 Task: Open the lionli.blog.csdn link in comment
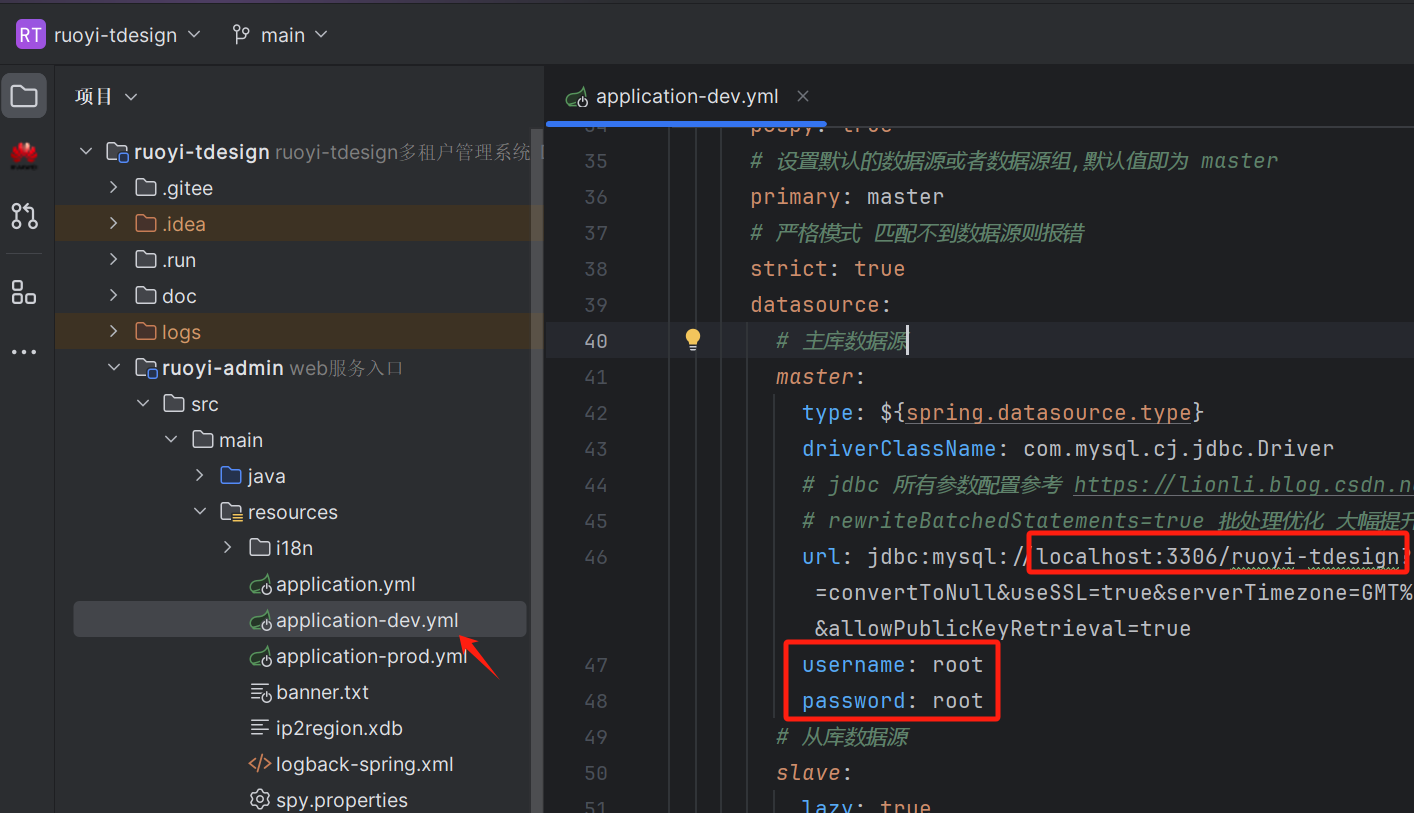pyautogui.click(x=1243, y=485)
